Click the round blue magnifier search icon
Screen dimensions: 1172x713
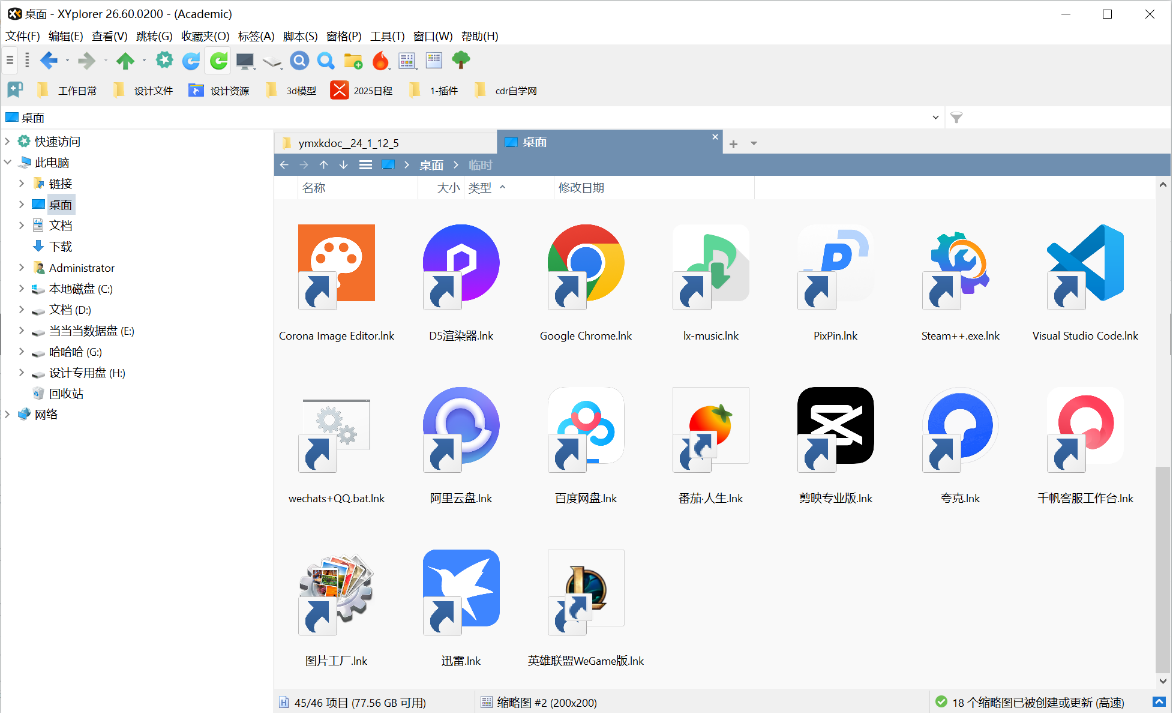point(299,61)
